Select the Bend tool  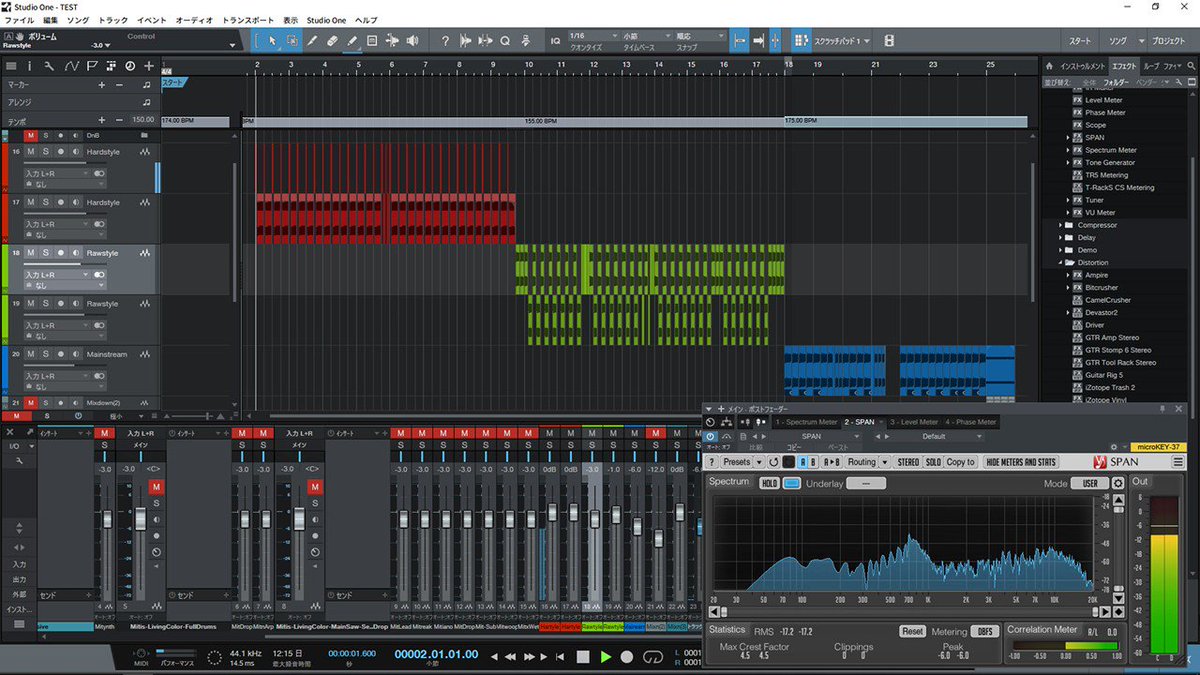pyautogui.click(x=392, y=41)
